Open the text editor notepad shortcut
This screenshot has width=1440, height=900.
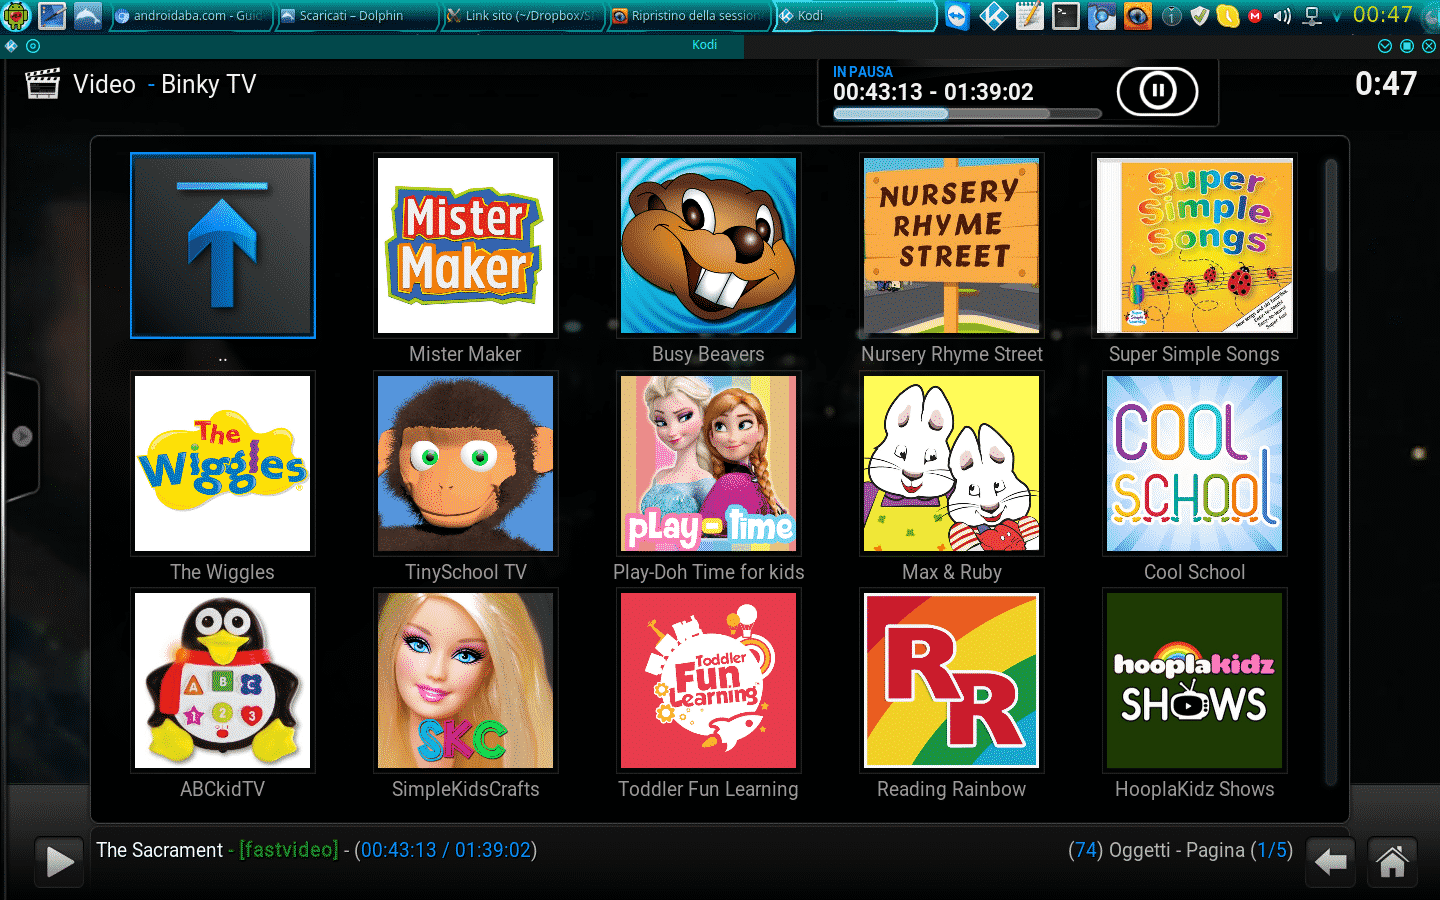click(x=1029, y=16)
